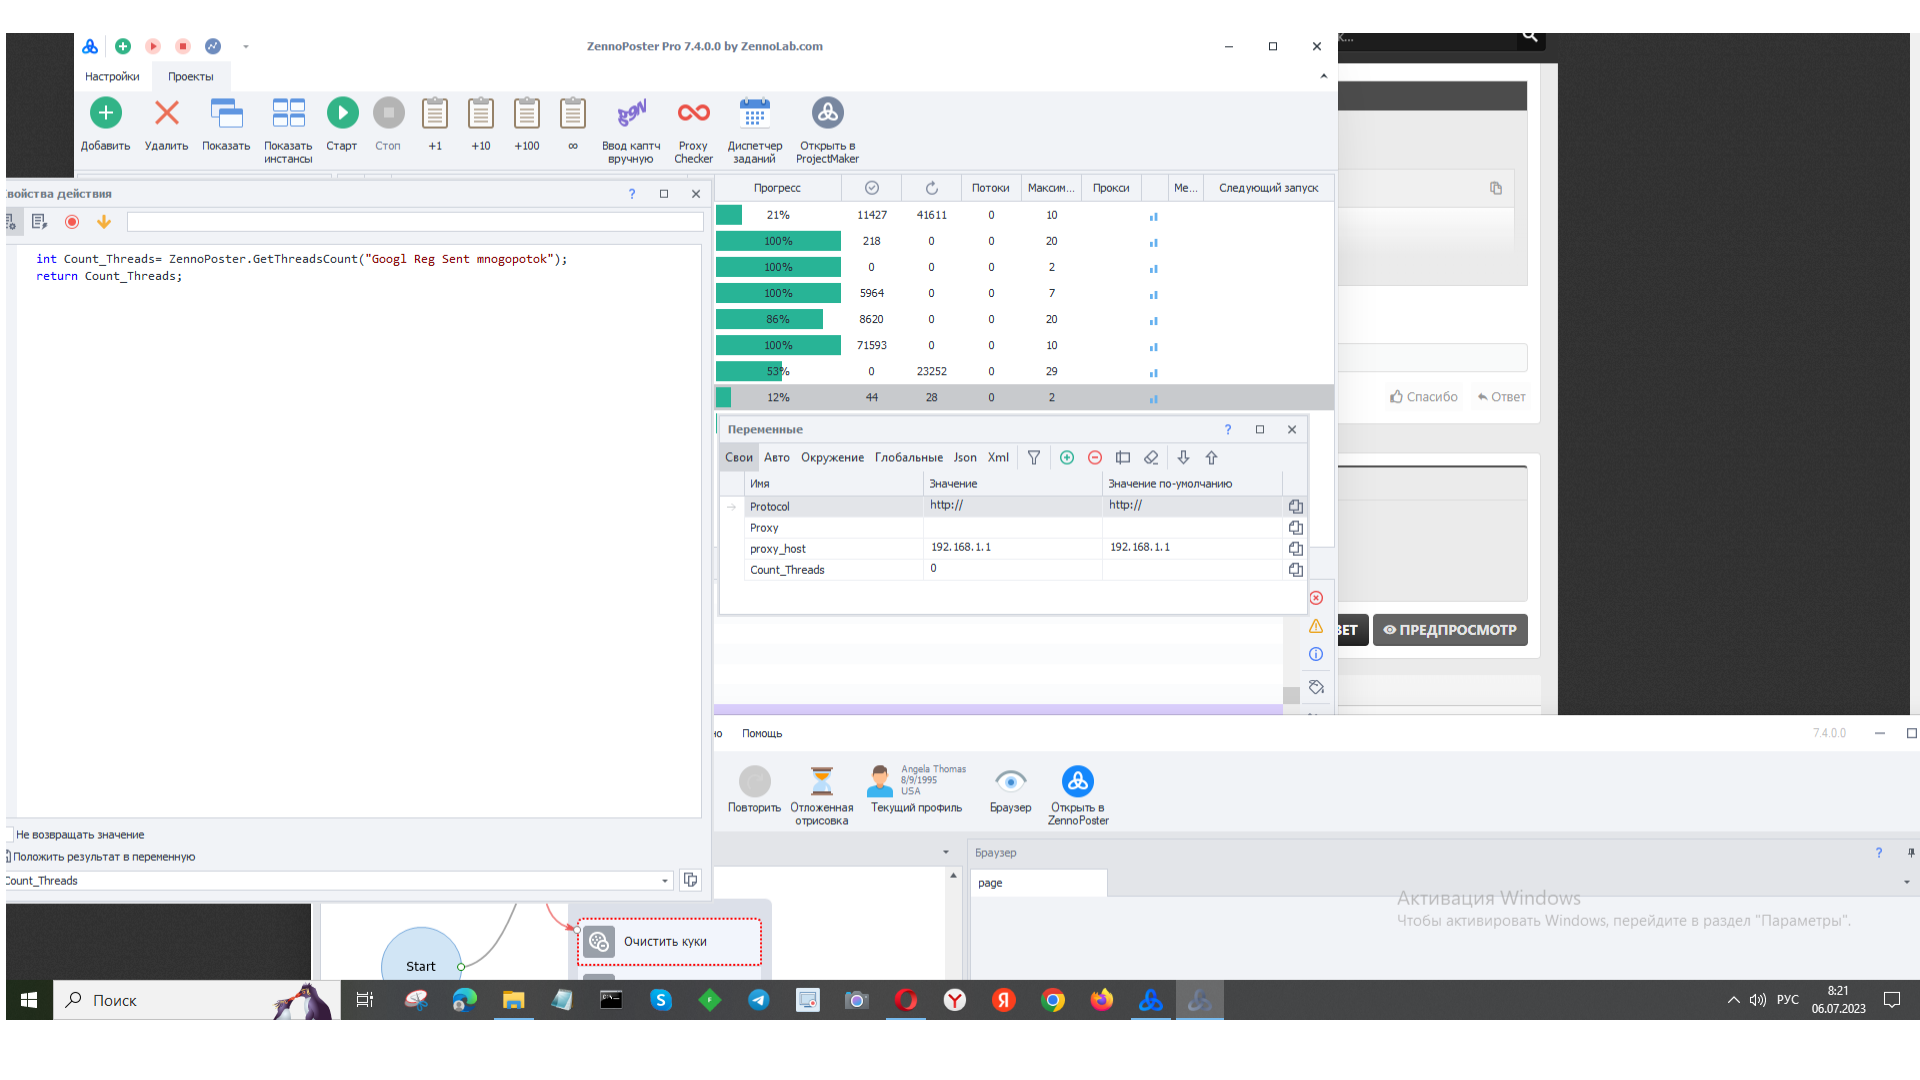Click Открыть в ZennoPoster icon
1920x1080 pixels.
point(1078,781)
